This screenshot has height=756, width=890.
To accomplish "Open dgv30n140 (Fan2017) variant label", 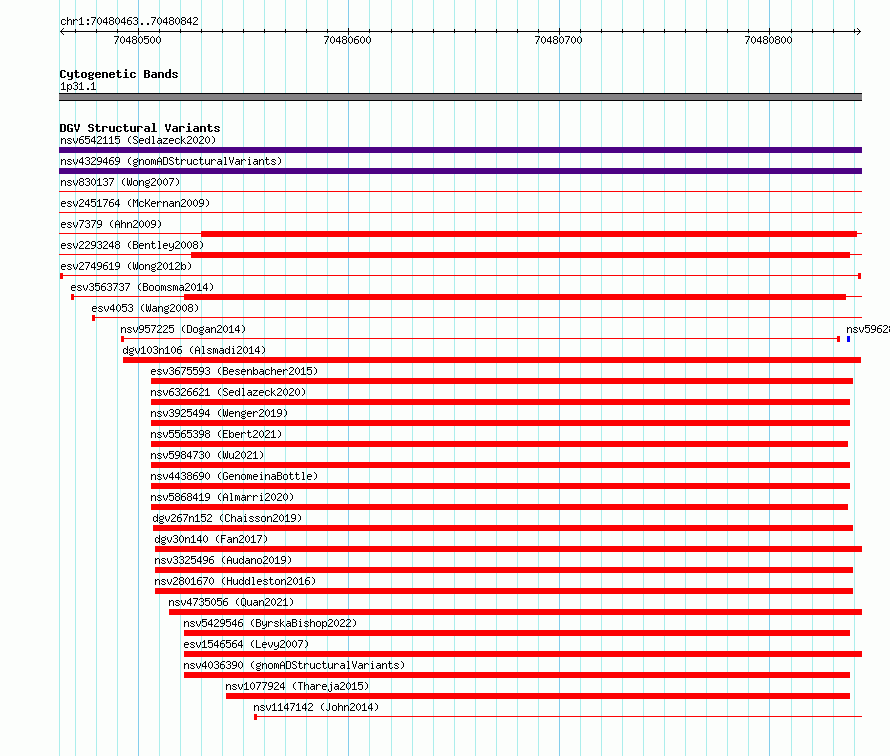I will point(211,539).
